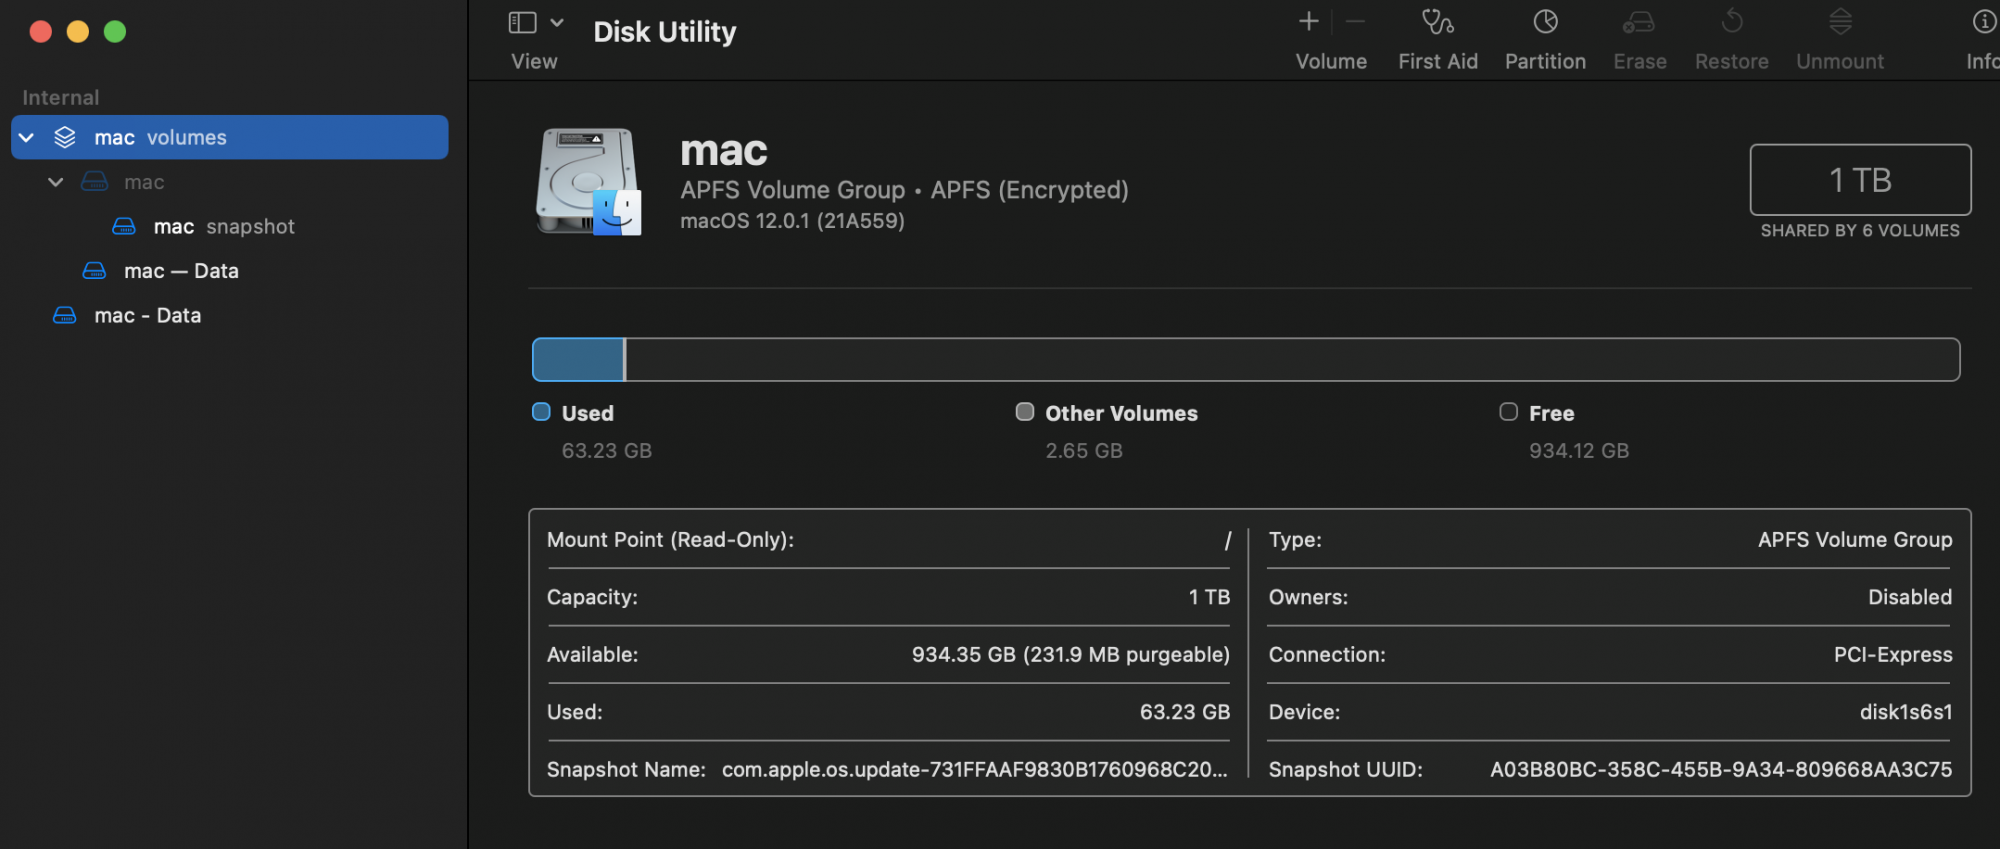Click the macOS 12.0.1 version text
The image size is (2000, 849).
click(x=792, y=221)
